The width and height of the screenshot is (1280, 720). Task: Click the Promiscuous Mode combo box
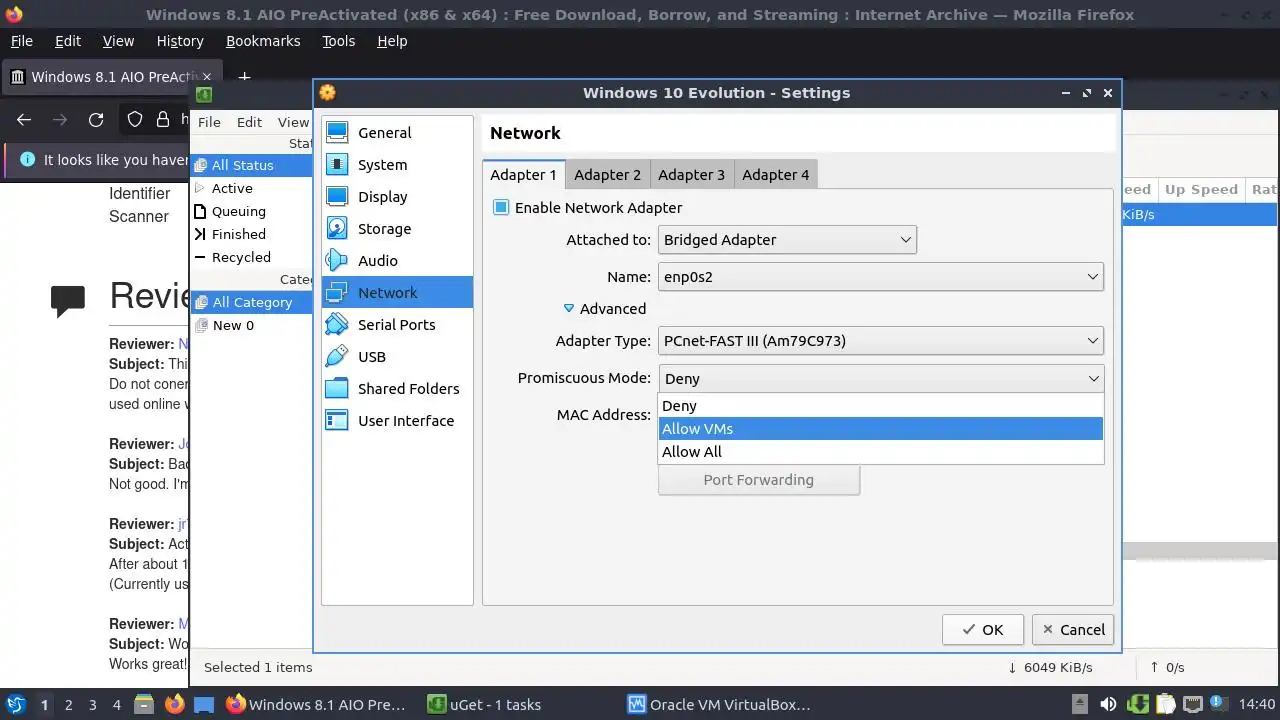tap(881, 378)
